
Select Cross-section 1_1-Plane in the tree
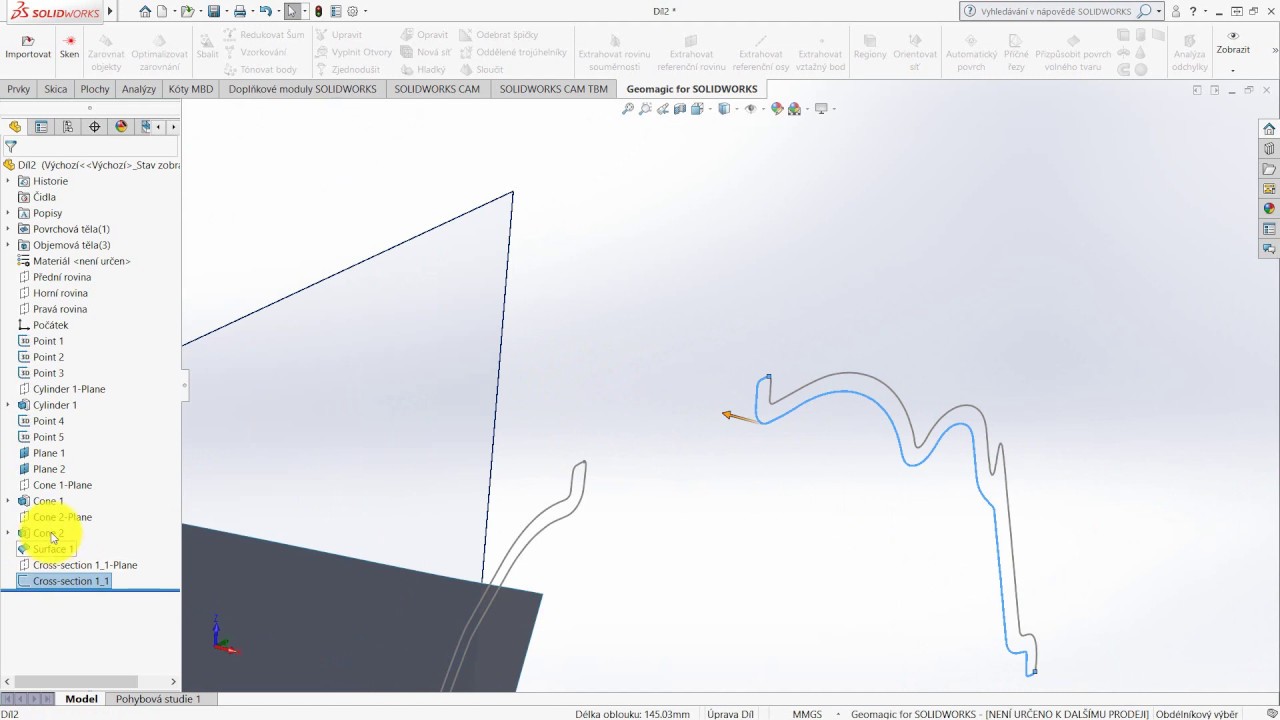[x=84, y=565]
